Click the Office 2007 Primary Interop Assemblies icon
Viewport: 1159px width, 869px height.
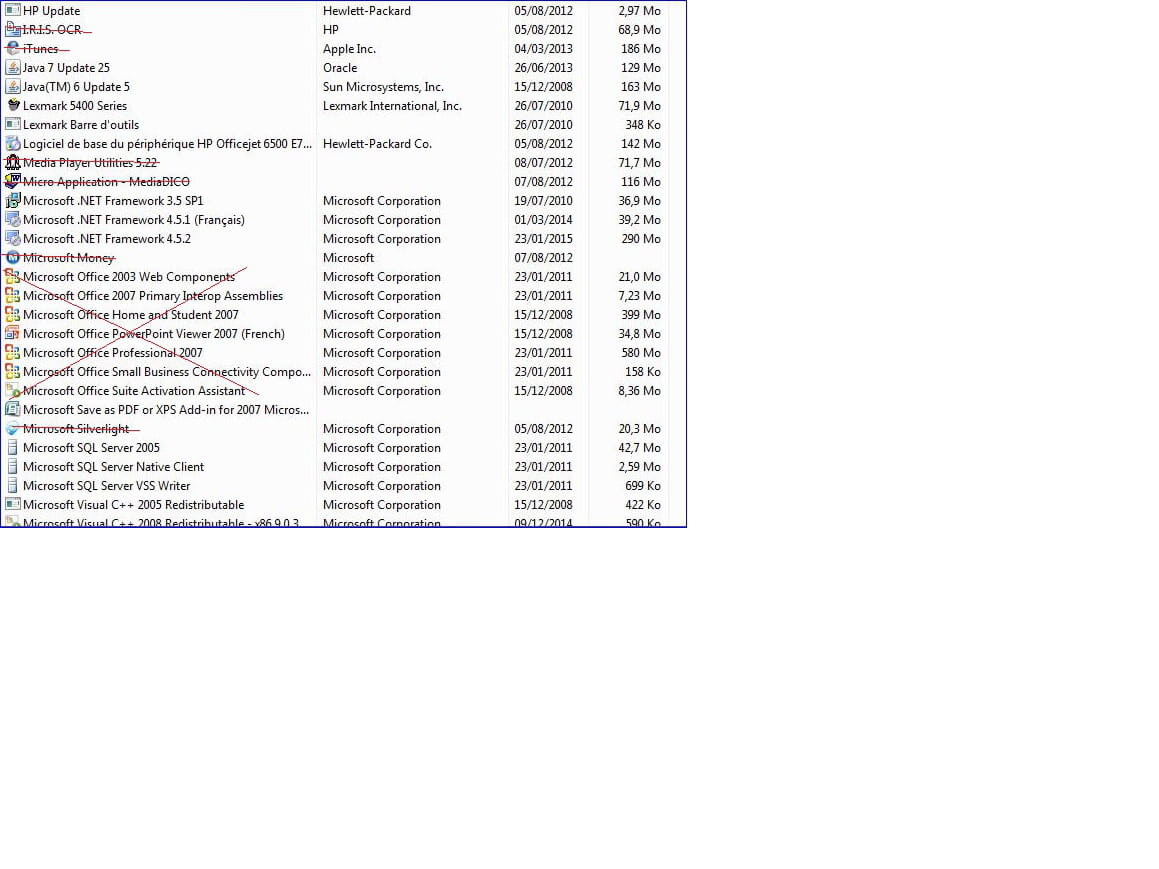click(13, 296)
